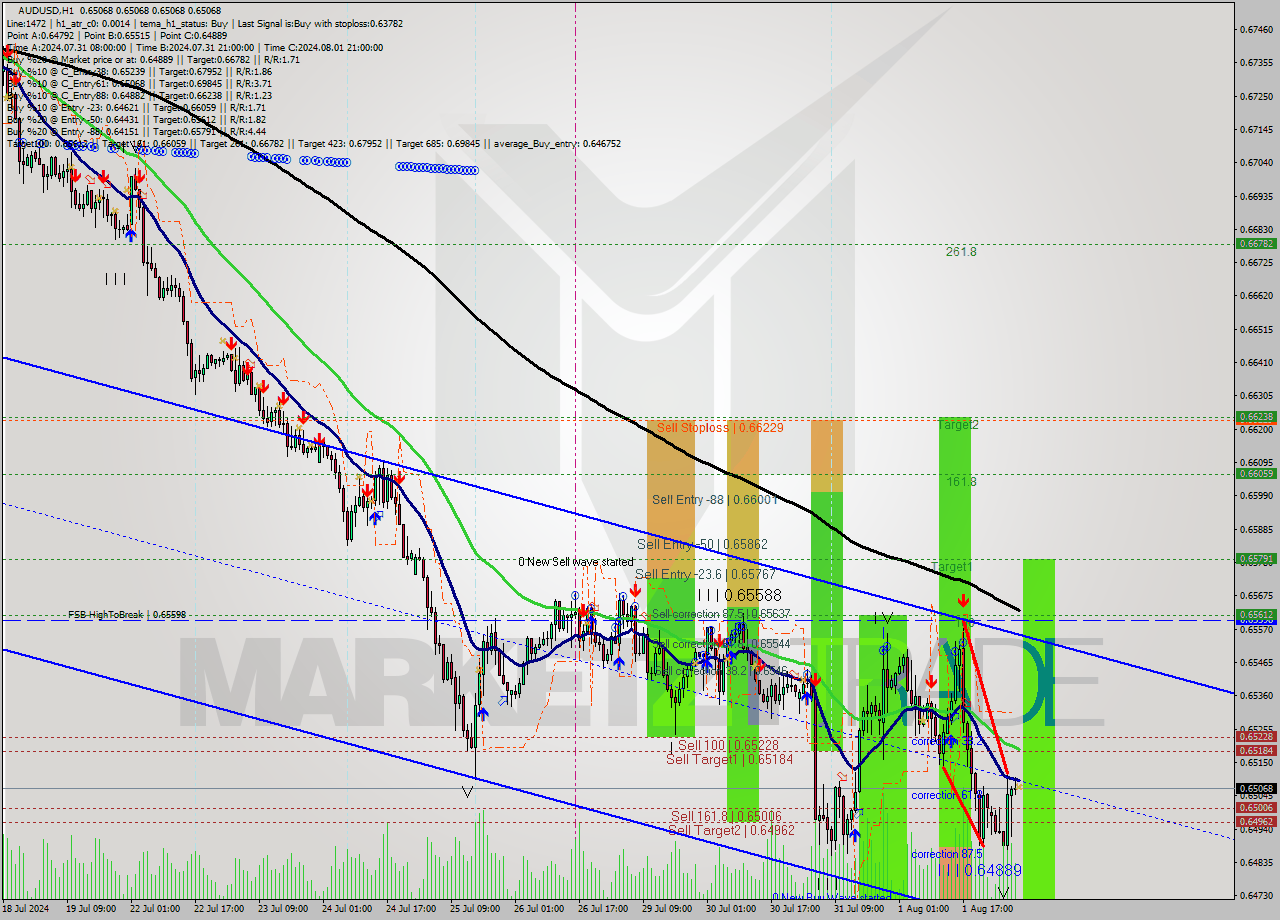The image size is (1280, 920).
Task: Click the 'I I I 0.64889' blue wave label
Action: pyautogui.click(x=980, y=871)
